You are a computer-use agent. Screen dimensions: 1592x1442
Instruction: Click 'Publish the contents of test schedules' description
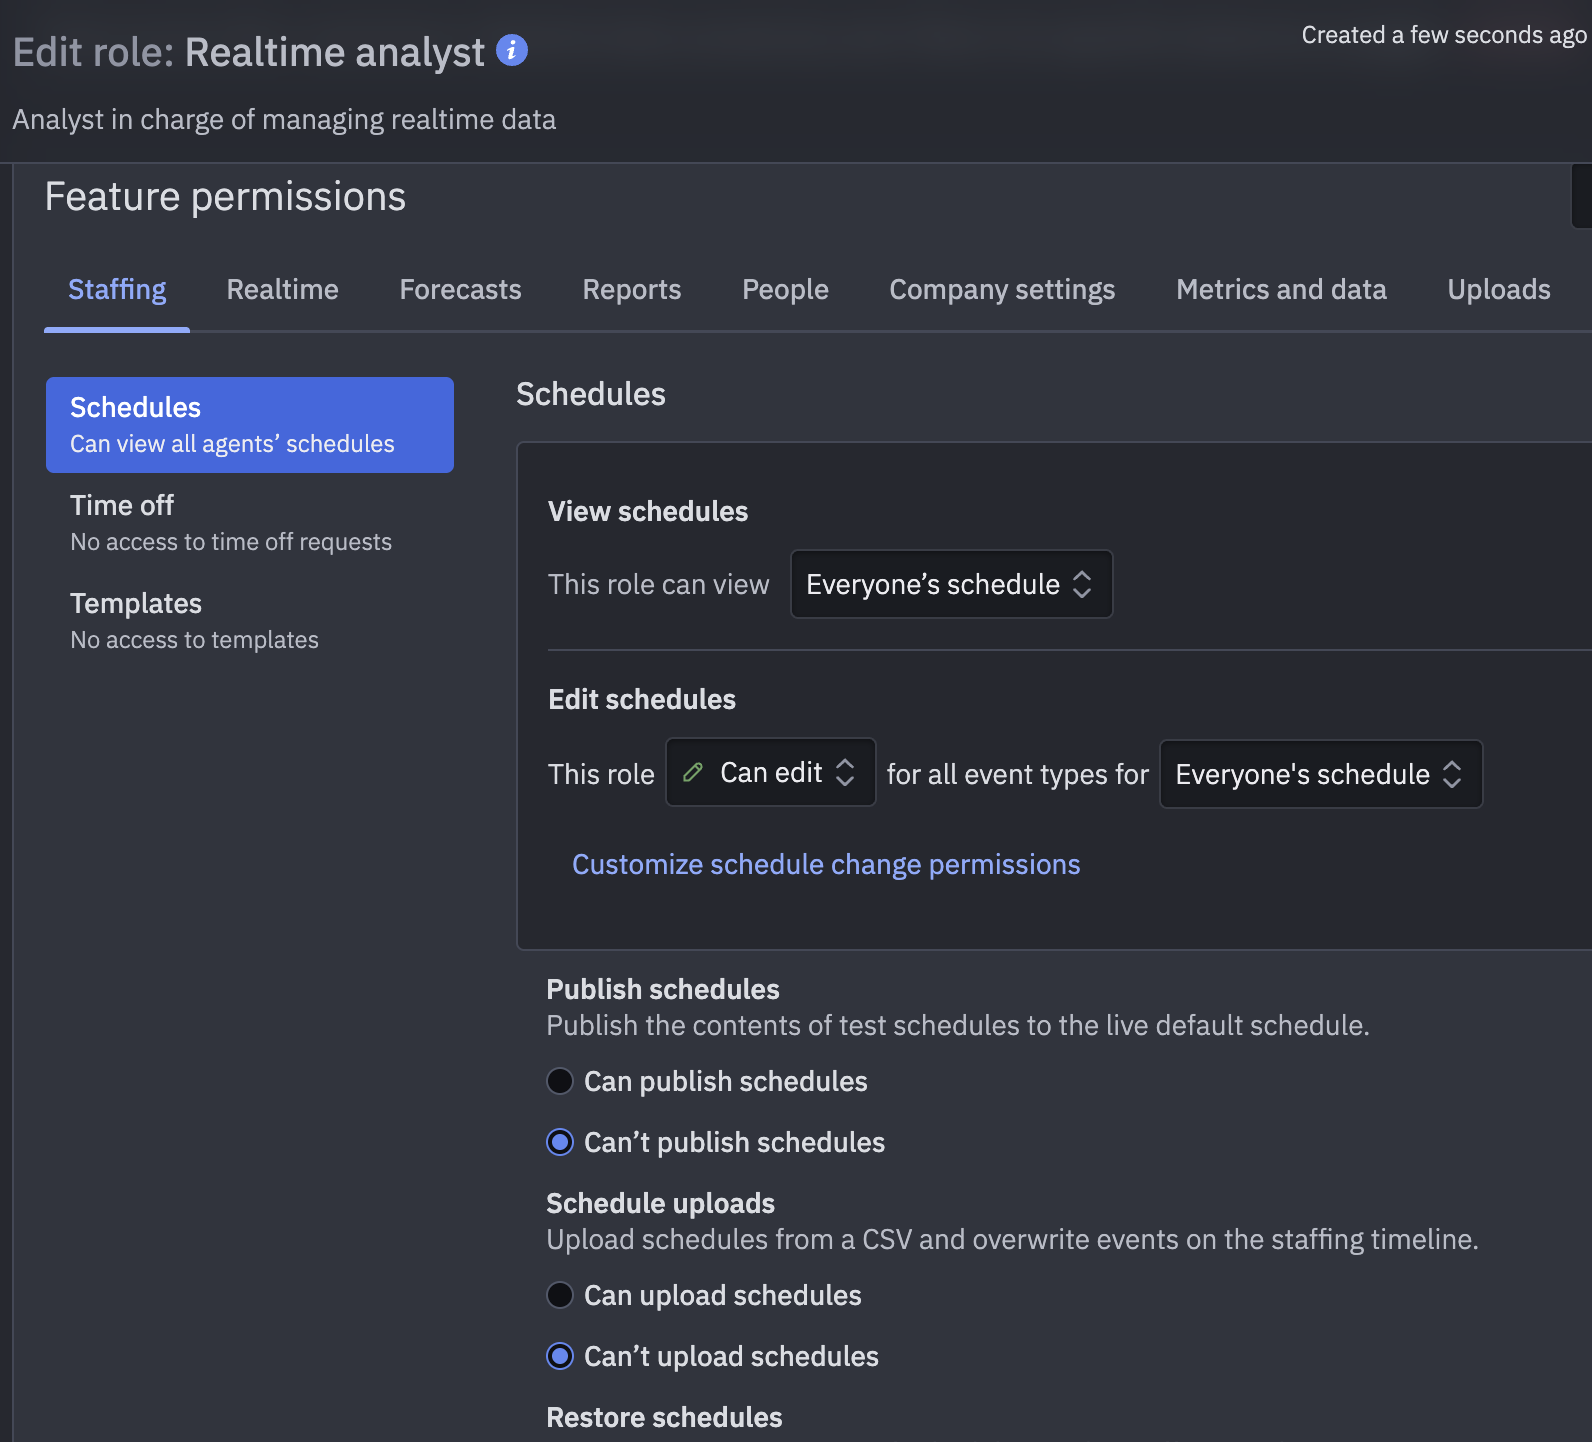pyautogui.click(x=958, y=1025)
